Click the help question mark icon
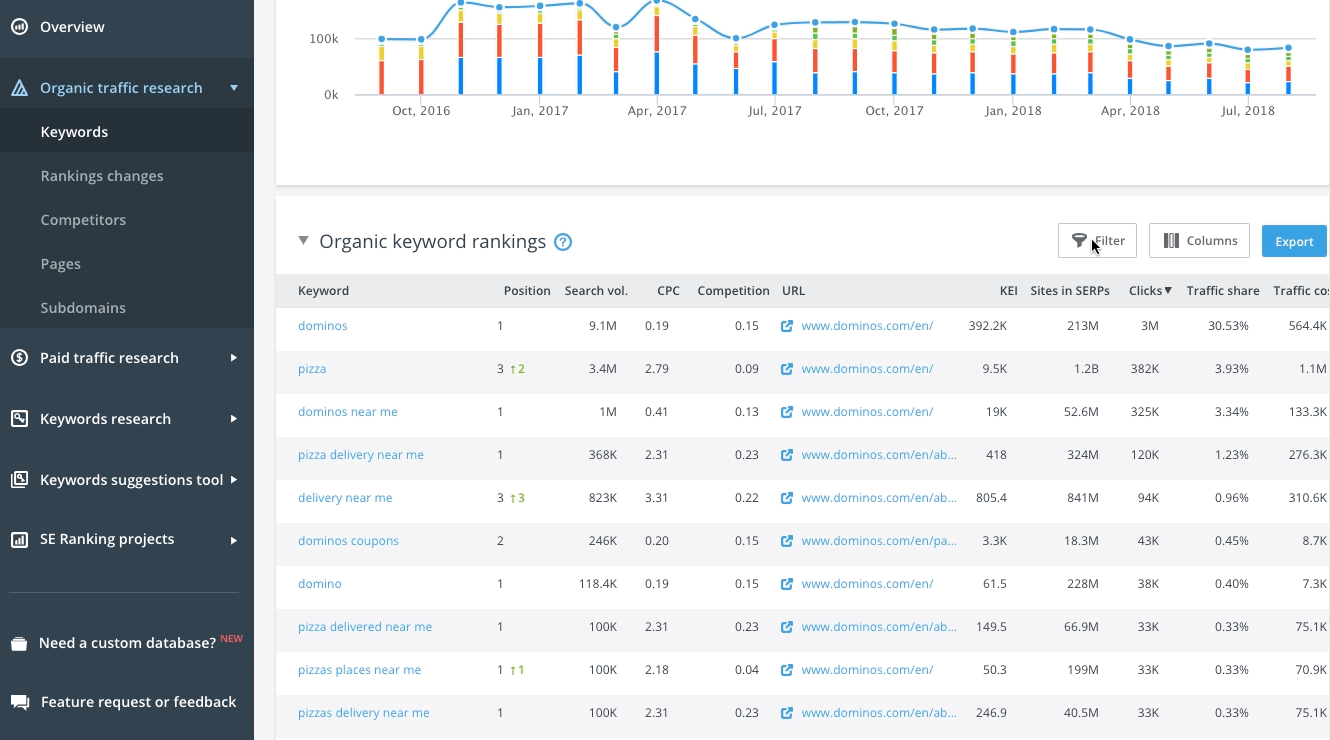This screenshot has height=740, width=1330. [563, 242]
